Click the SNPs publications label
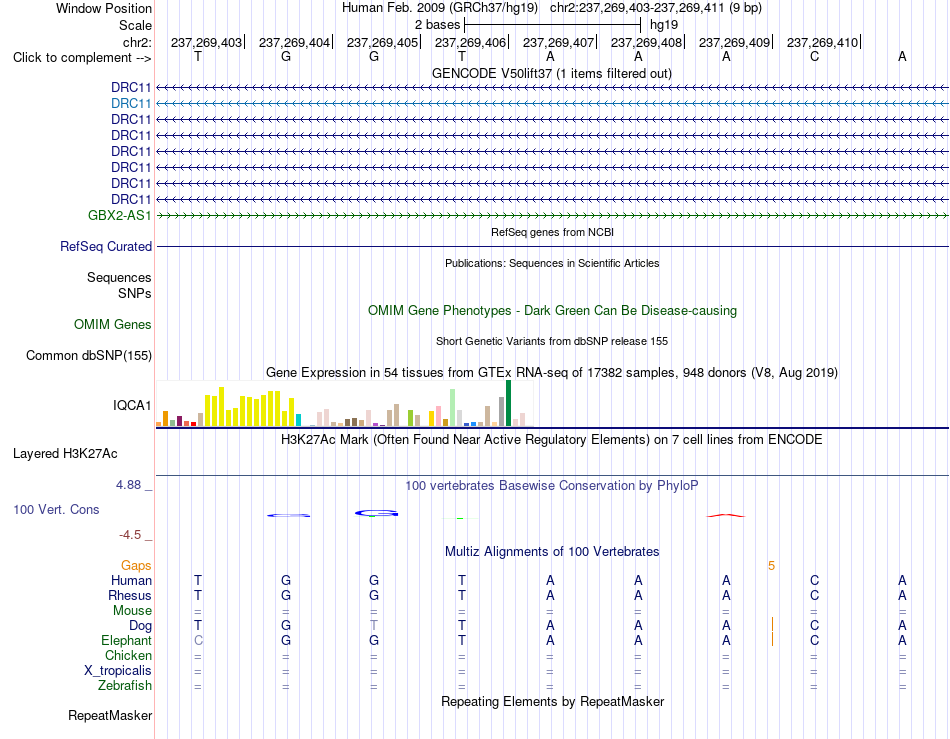Viewport: 950px width, 739px height. point(135,293)
